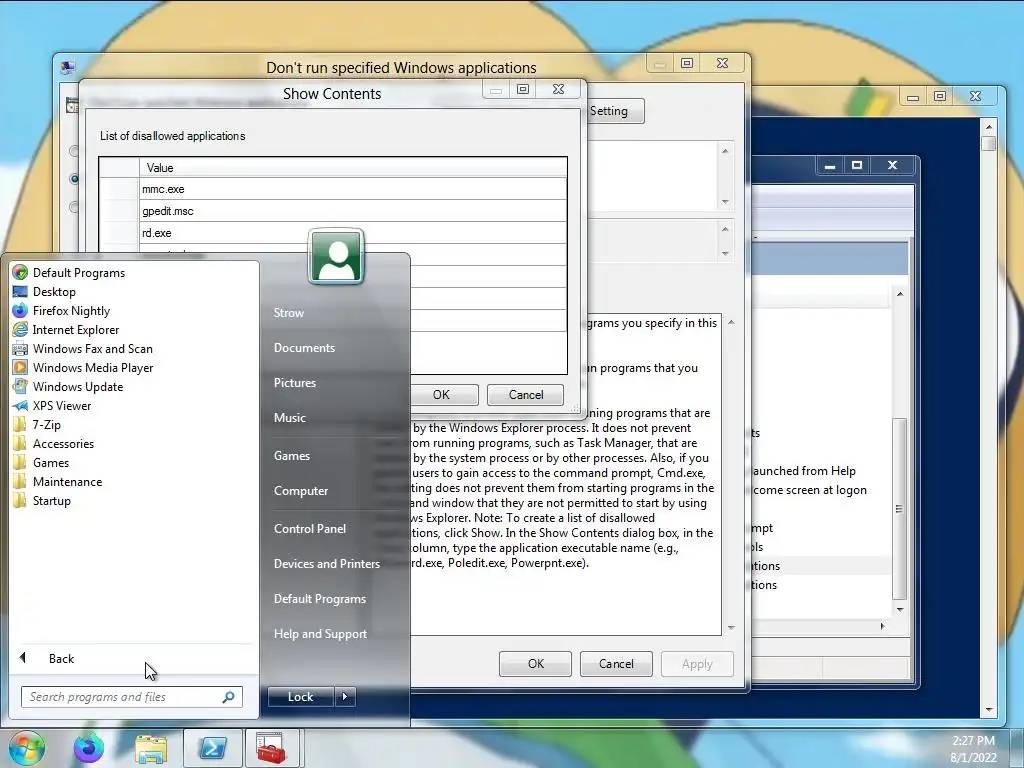Open Windows Explorer from the taskbar
Image resolution: width=1024 pixels, height=768 pixels.
pos(151,749)
